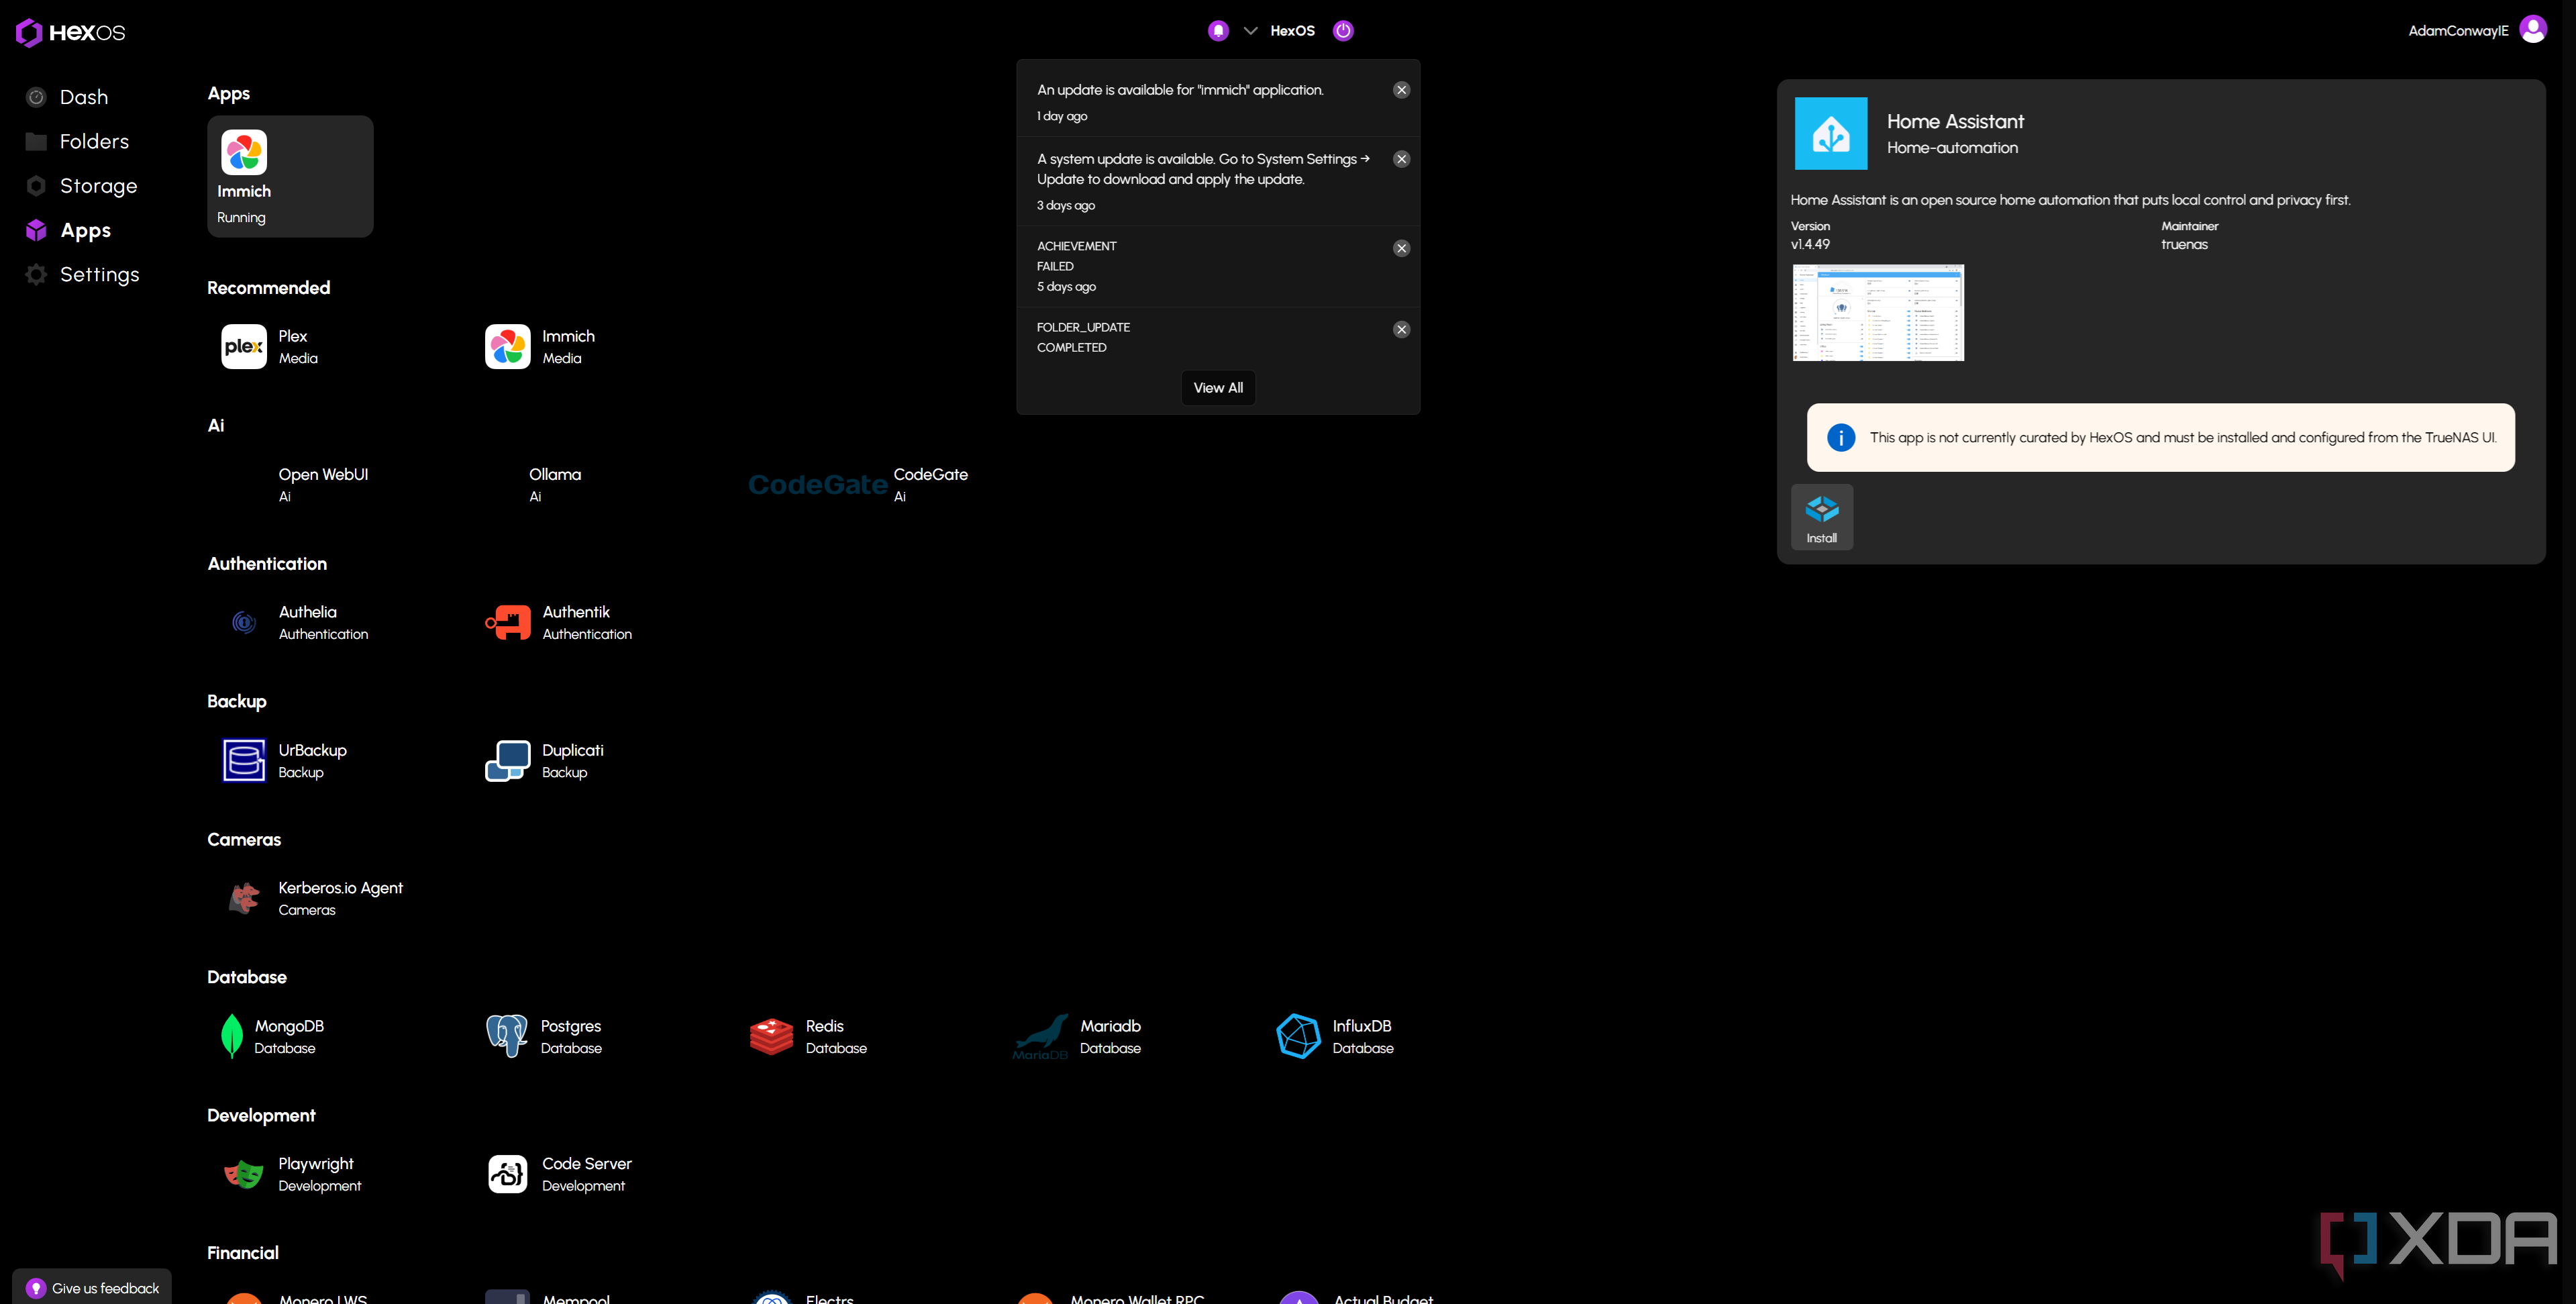Select the UrBackup app icon
The height and width of the screenshot is (1304, 2576).
click(244, 760)
